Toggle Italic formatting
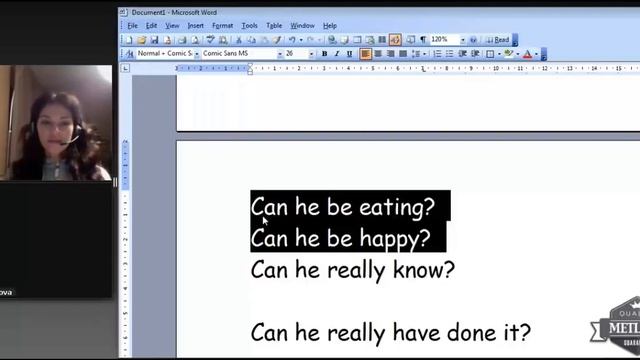Screen dimensions: 640x360 click(337, 54)
